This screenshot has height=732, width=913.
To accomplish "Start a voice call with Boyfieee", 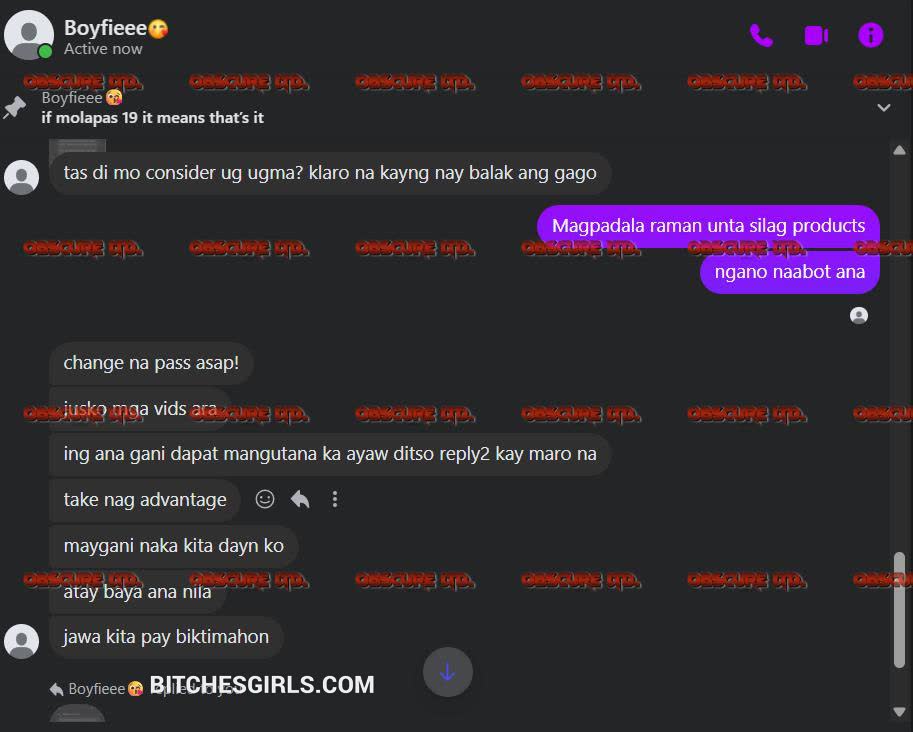I will click(x=761, y=36).
